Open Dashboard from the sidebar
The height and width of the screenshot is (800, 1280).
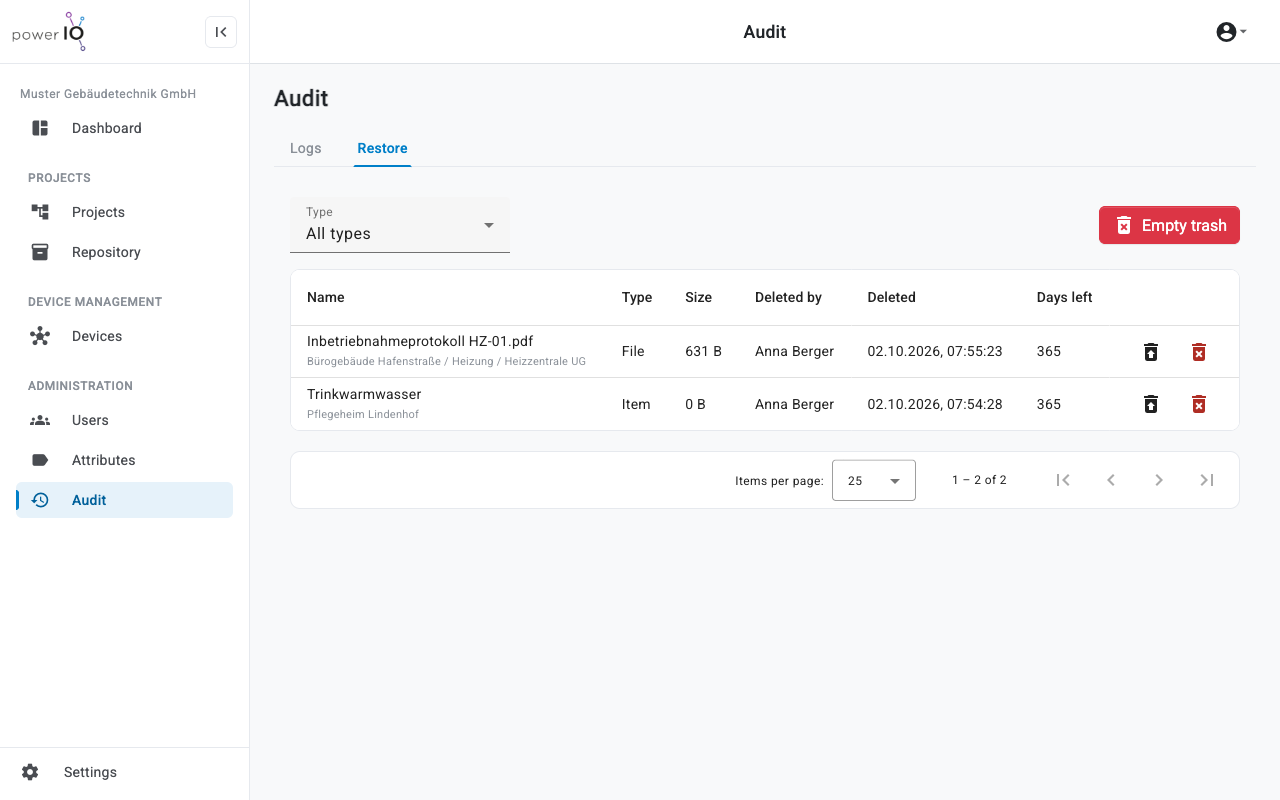124,128
